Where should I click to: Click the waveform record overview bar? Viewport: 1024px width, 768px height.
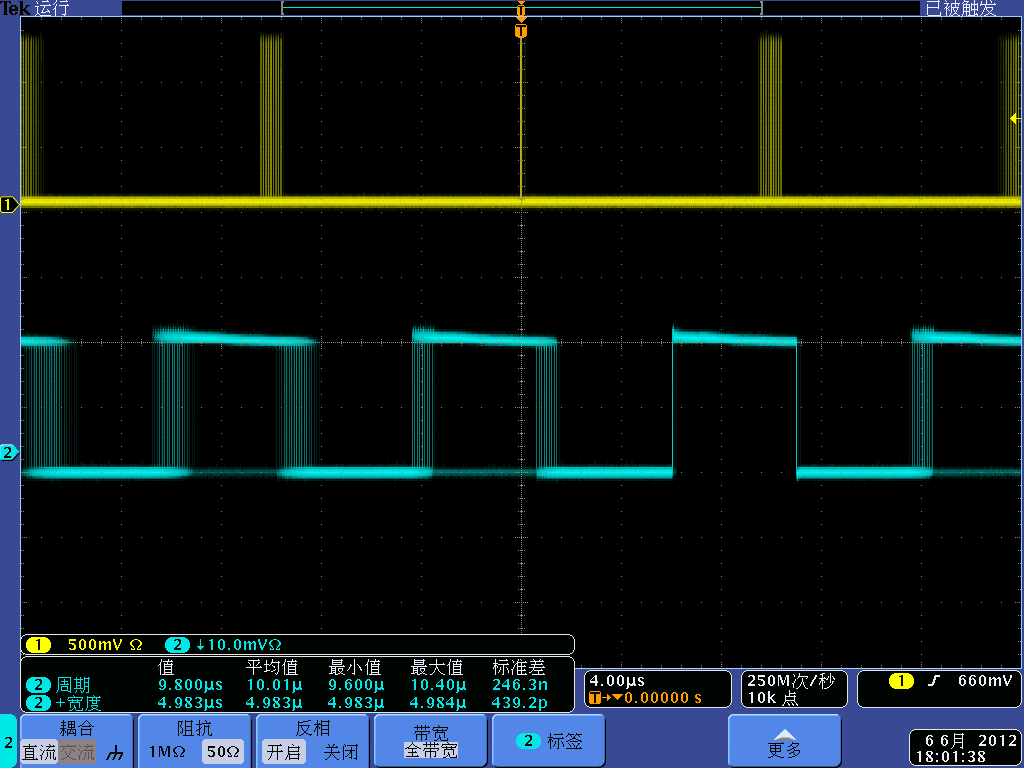pos(521,8)
